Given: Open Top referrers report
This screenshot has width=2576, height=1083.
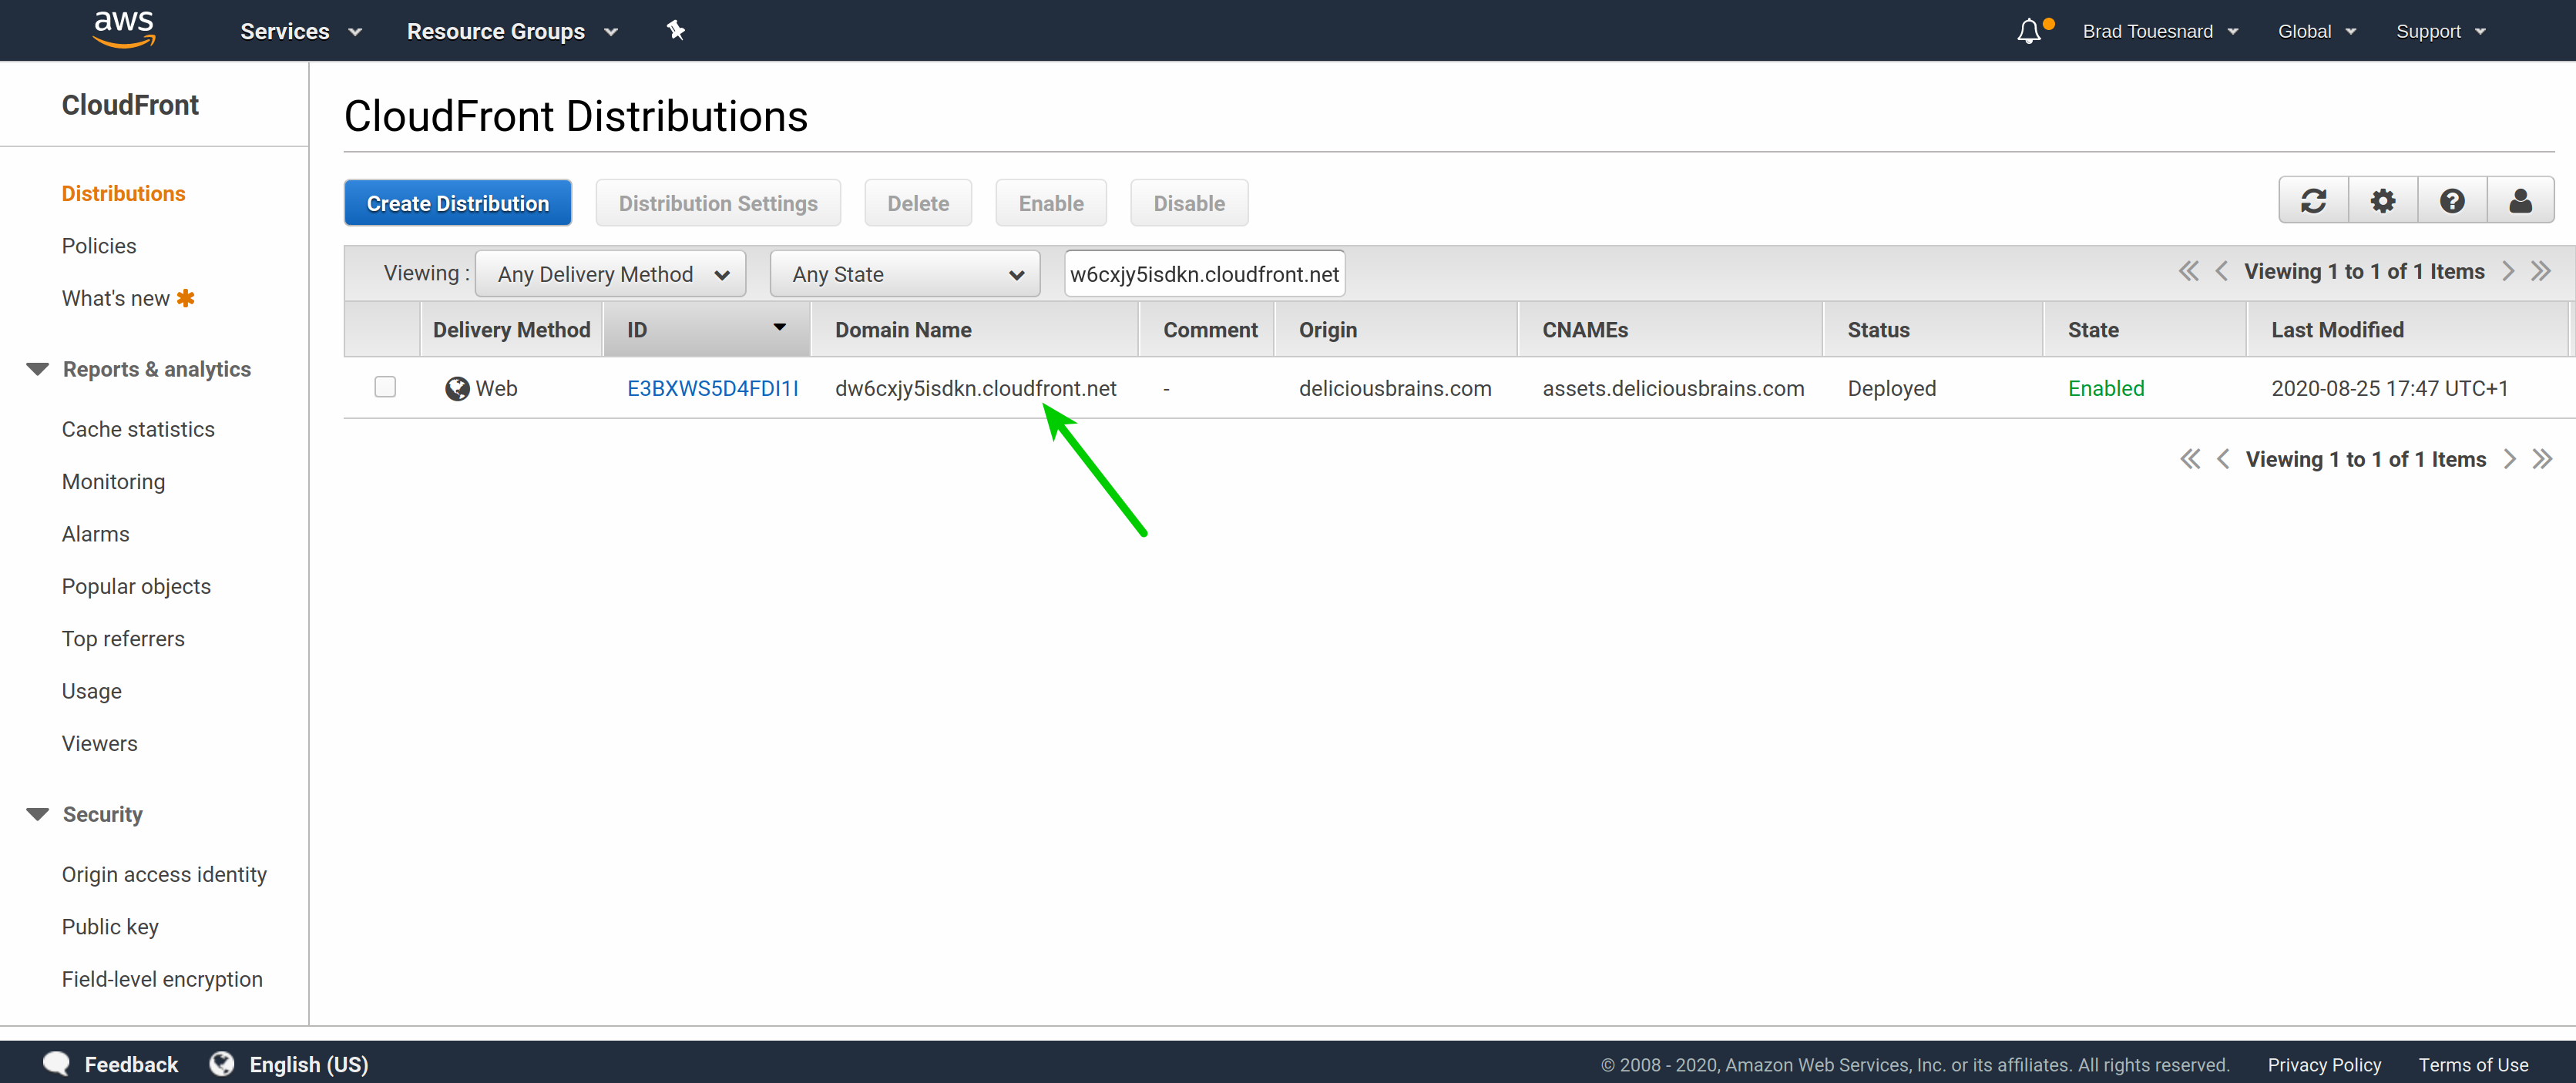Looking at the screenshot, I should click(123, 638).
